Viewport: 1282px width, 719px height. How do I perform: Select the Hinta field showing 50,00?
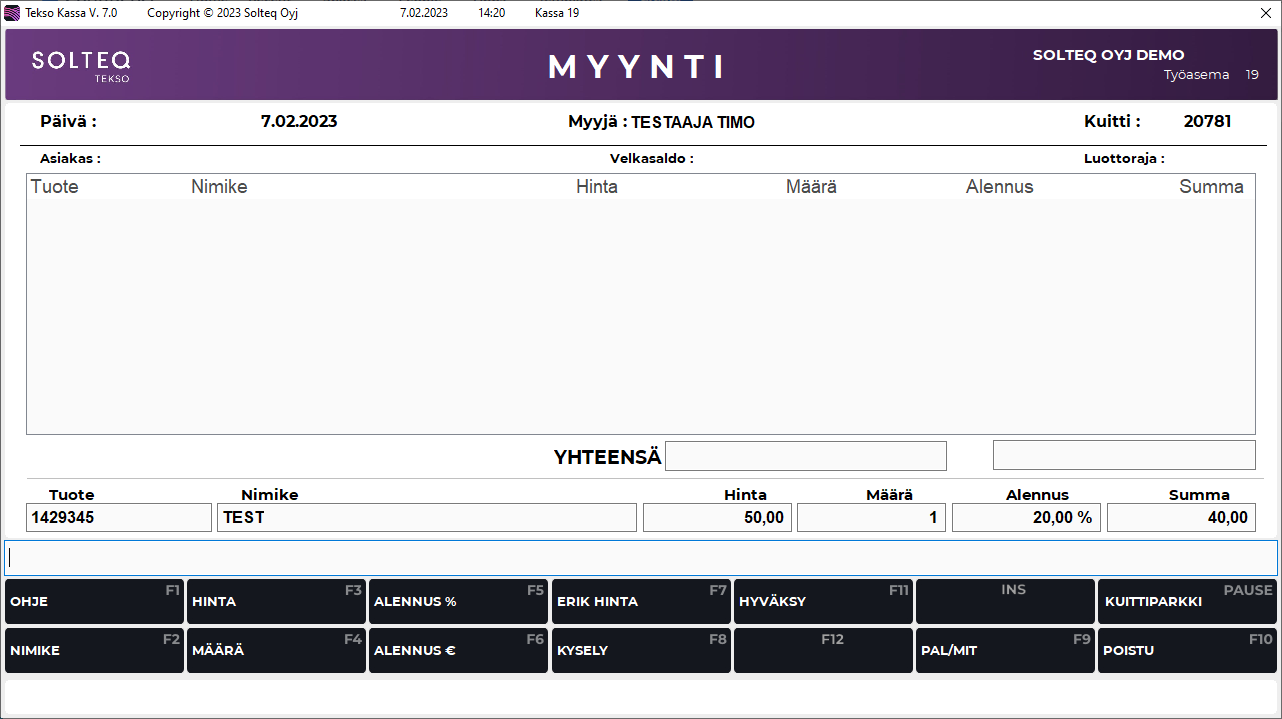click(x=717, y=517)
